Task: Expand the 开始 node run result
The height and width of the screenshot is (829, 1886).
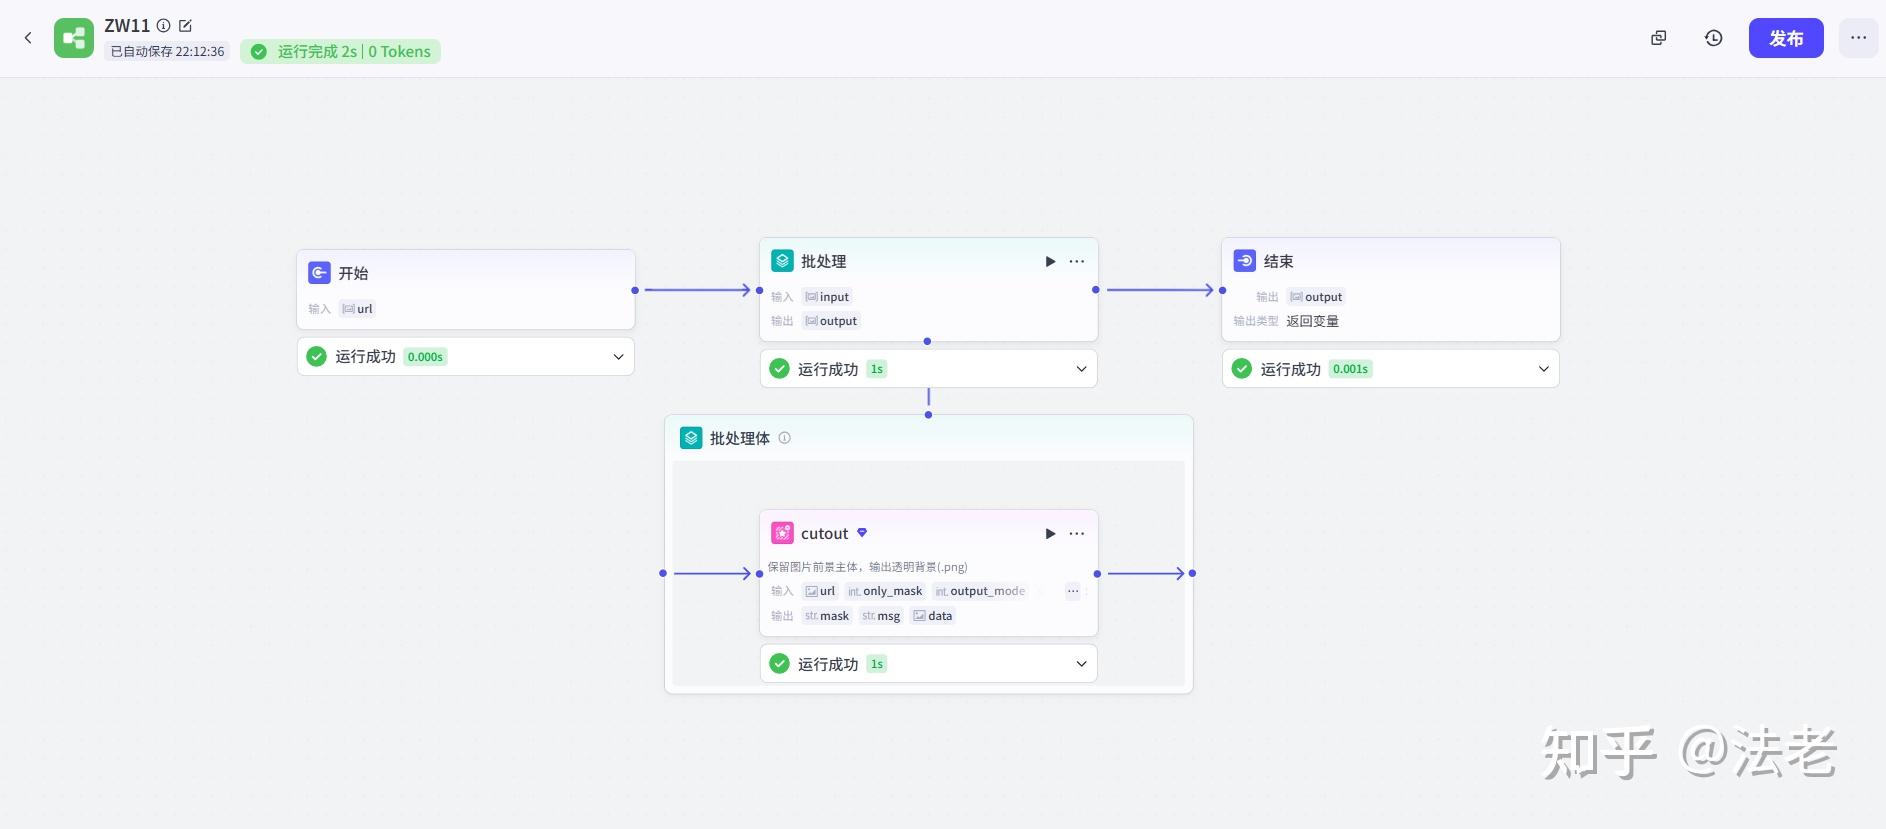Action: click(x=618, y=357)
